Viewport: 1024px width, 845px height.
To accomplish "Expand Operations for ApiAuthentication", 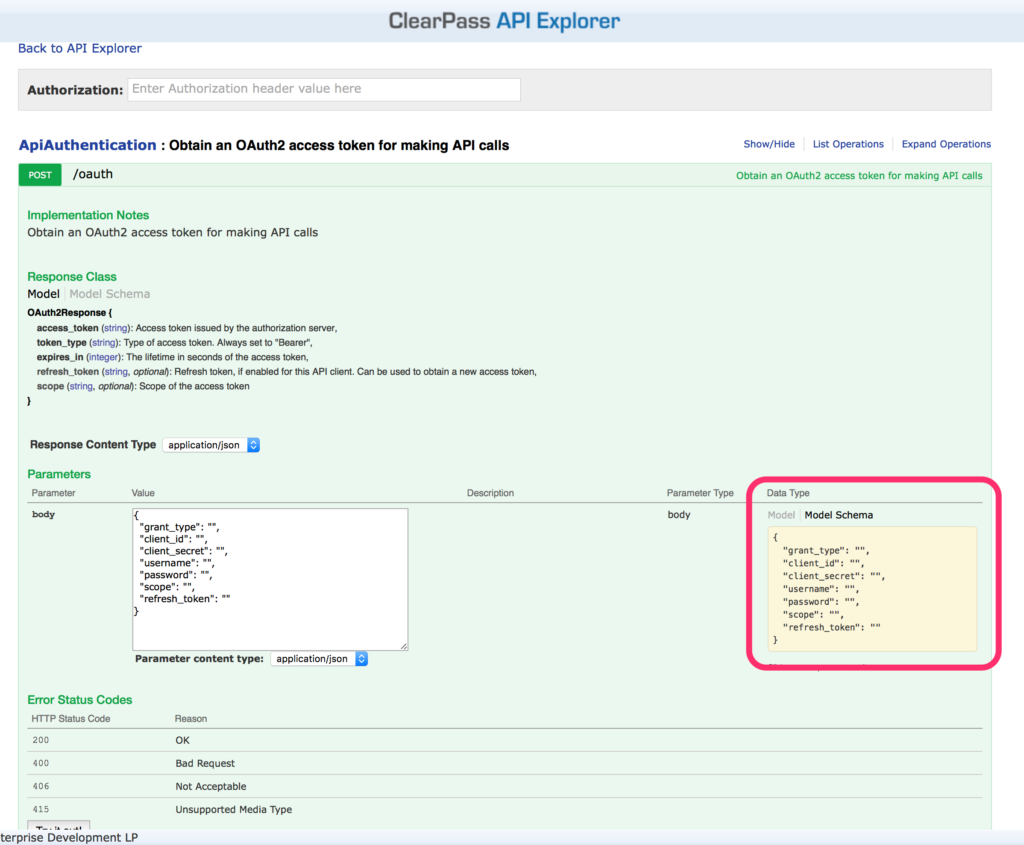I will point(946,144).
